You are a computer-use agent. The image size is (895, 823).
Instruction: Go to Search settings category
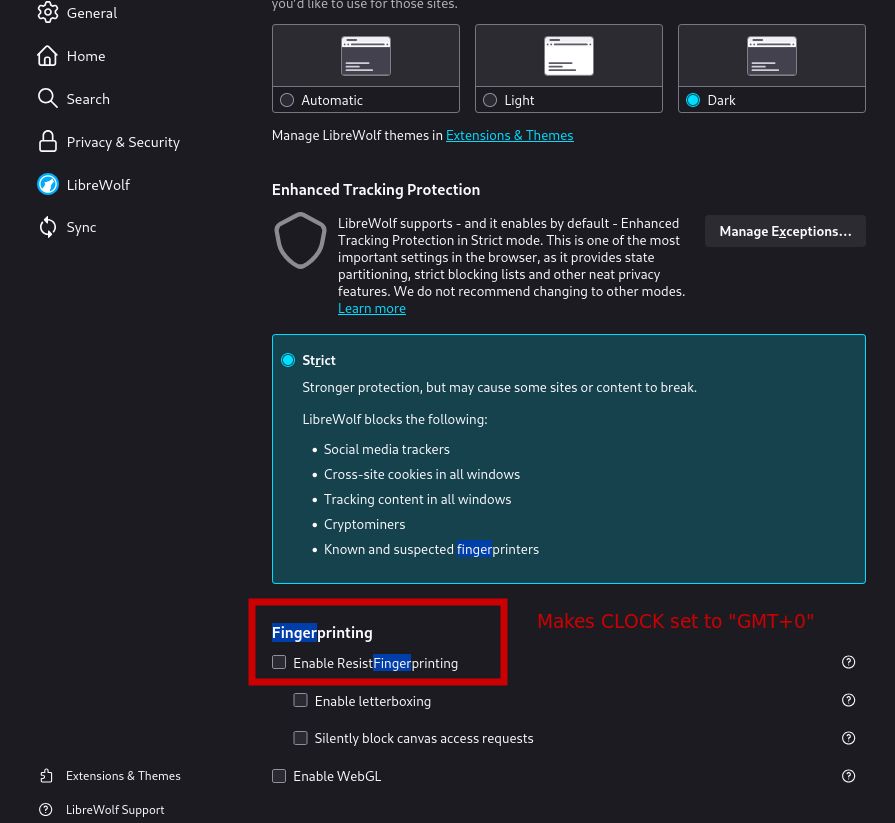(88, 99)
